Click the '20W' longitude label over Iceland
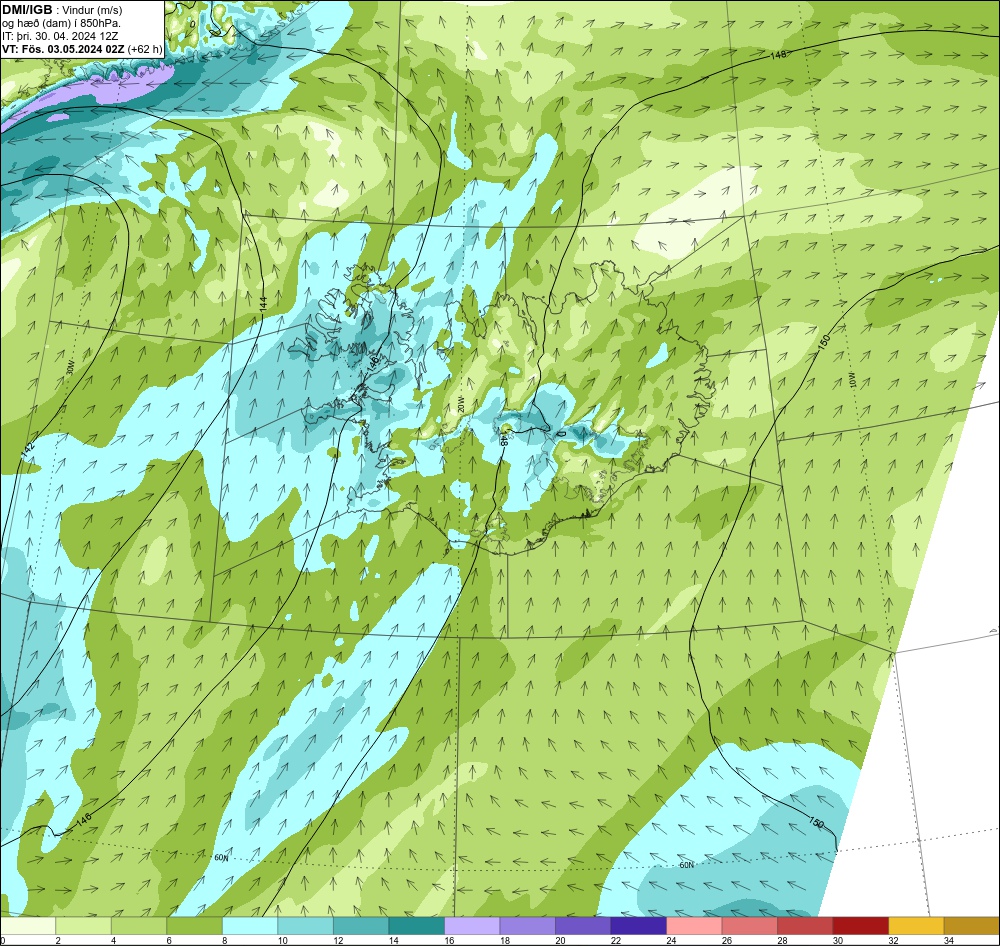Screen dimensions: 1000x946 460,404
